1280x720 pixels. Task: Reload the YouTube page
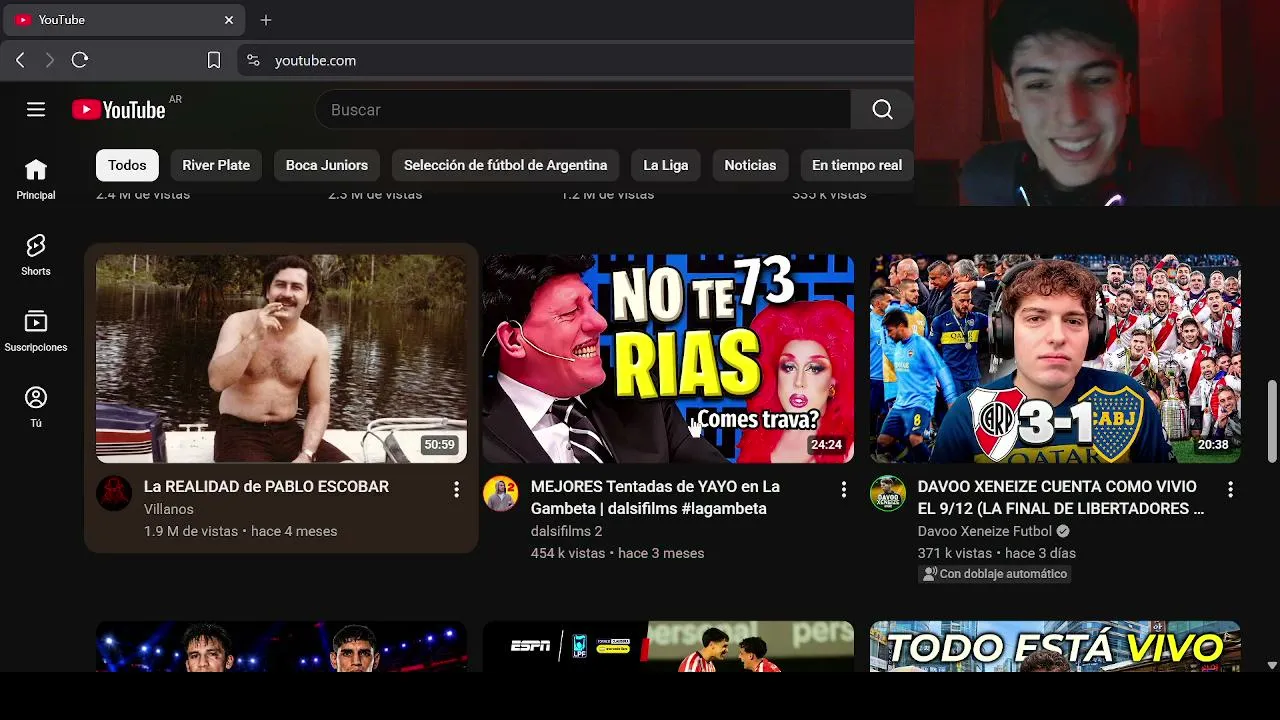click(80, 60)
